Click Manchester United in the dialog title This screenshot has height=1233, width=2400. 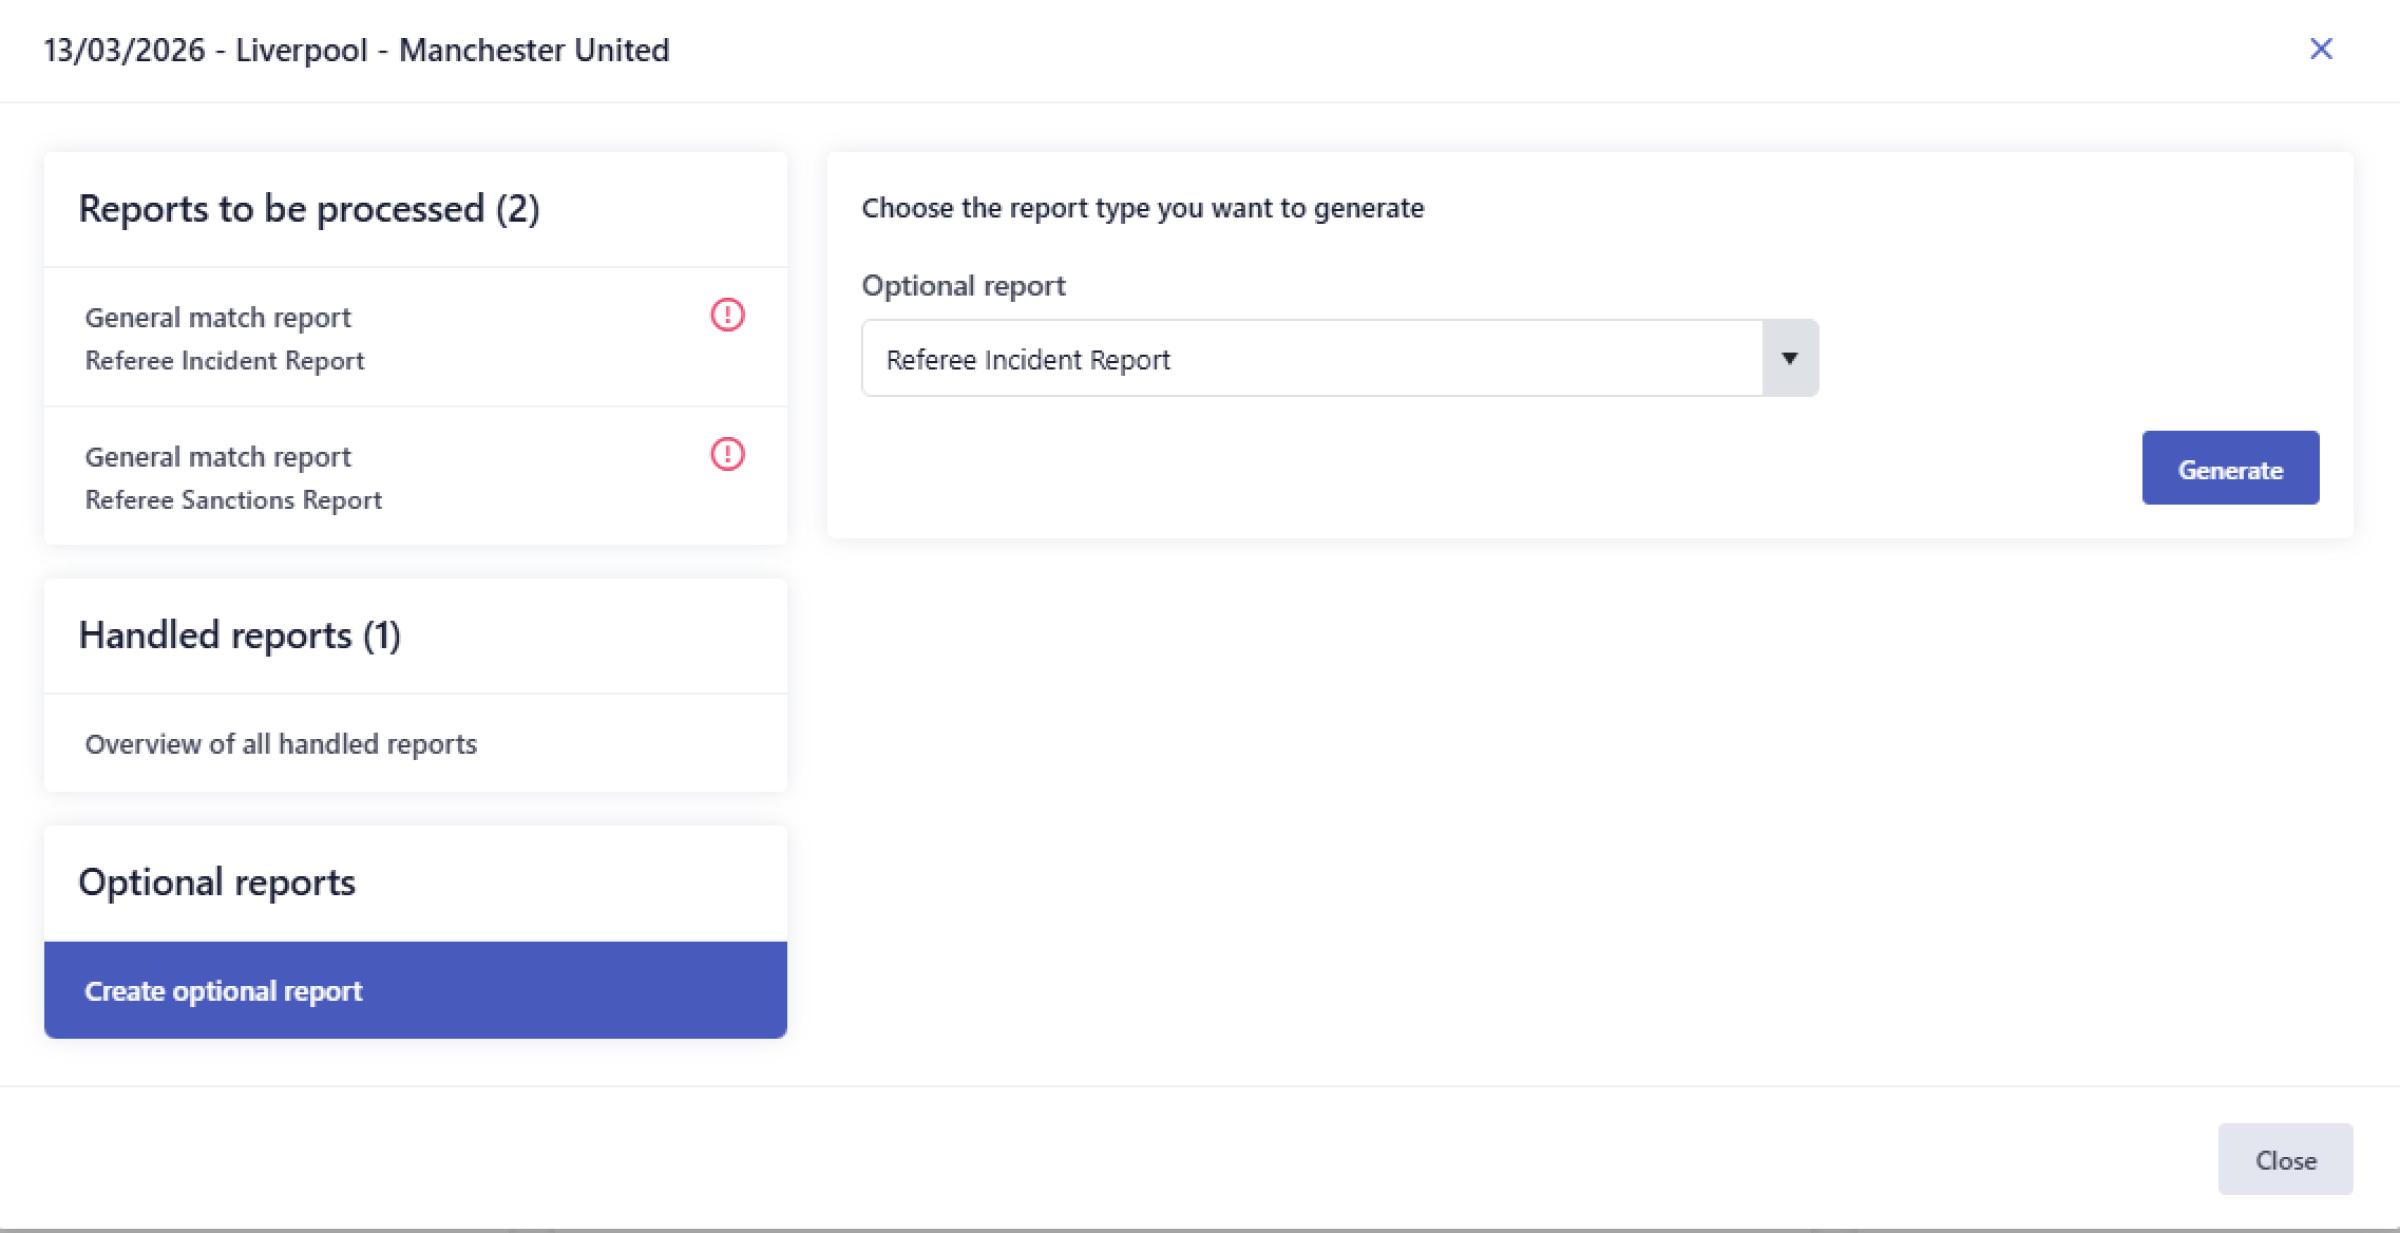pyautogui.click(x=534, y=50)
